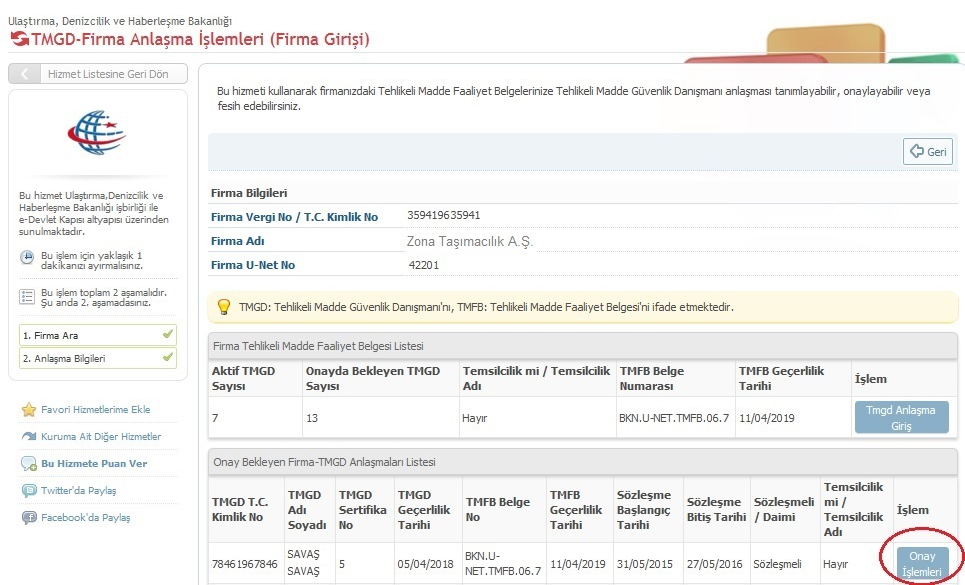The image size is (965, 585).
Task: Click green checkmark on Anlaşma Bilgileri step
Action: pos(167,357)
